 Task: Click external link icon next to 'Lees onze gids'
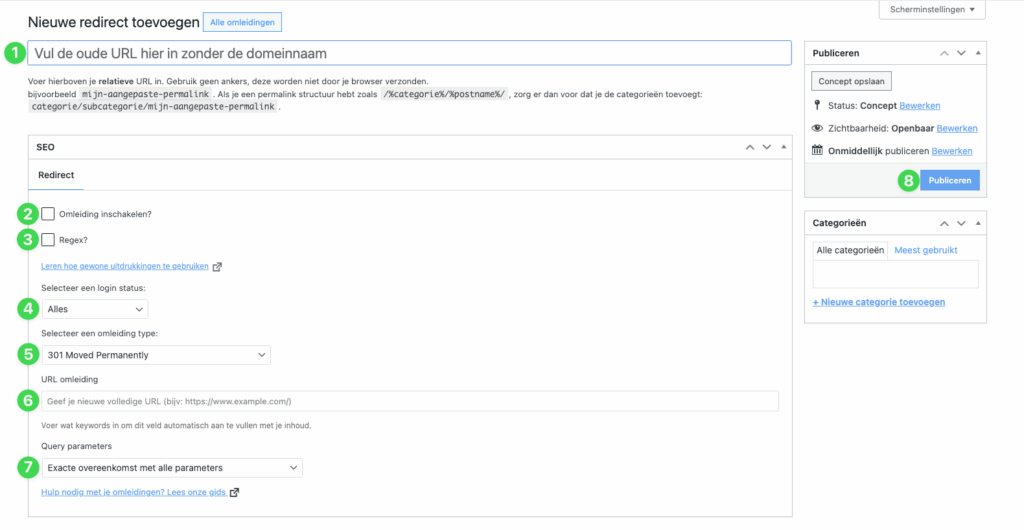tap(234, 493)
